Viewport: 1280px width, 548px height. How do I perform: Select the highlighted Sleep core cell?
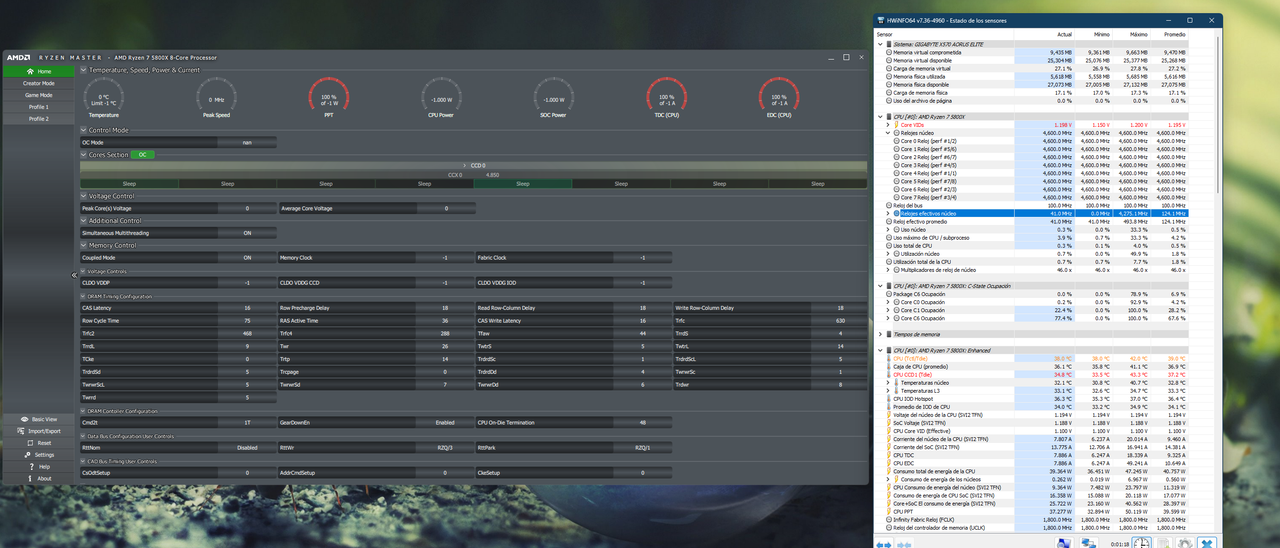click(x=522, y=184)
